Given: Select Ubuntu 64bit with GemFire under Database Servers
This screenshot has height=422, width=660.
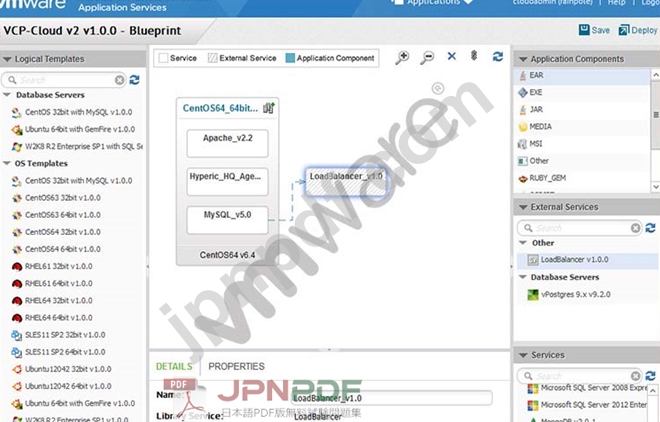Looking at the screenshot, I should (x=74, y=130).
